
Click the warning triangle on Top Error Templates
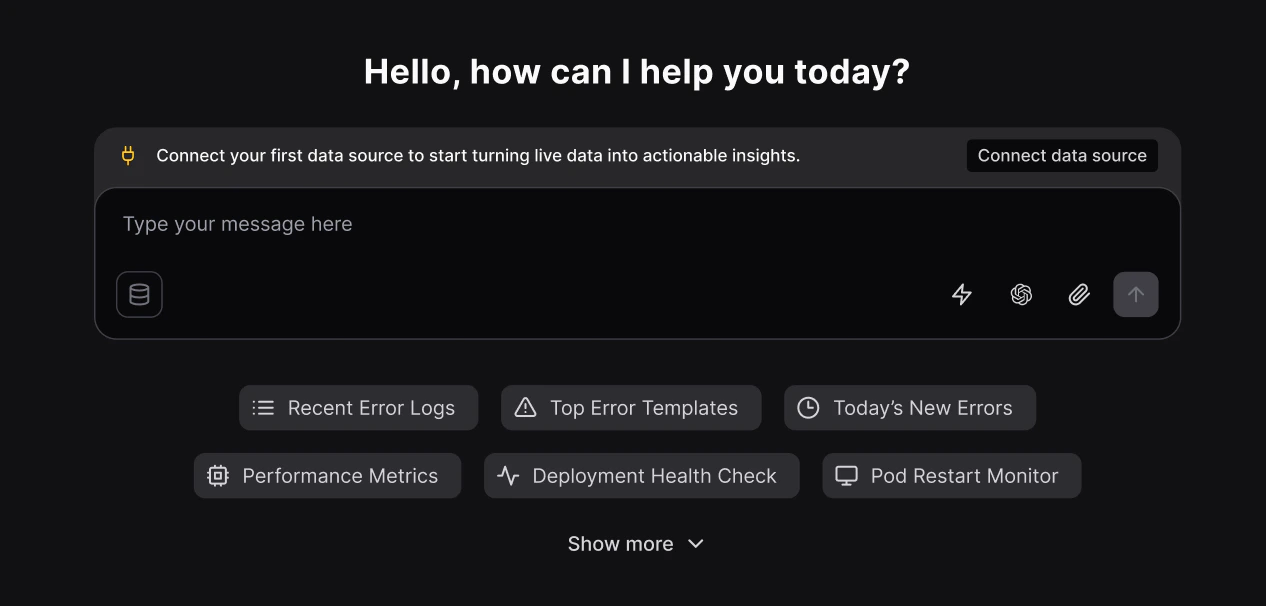click(524, 407)
